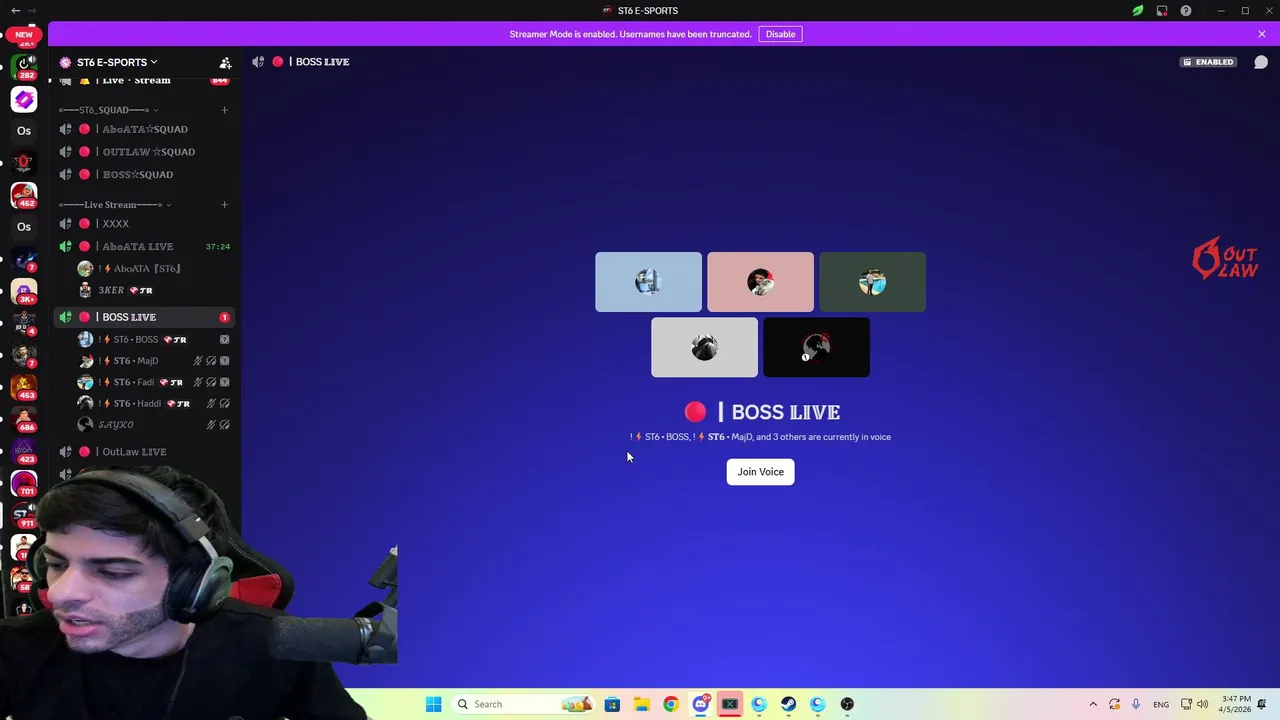Image resolution: width=1280 pixels, height=720 pixels.
Task: Open user AboATA『ST6』in AboATA LIVE
Action: (152, 269)
